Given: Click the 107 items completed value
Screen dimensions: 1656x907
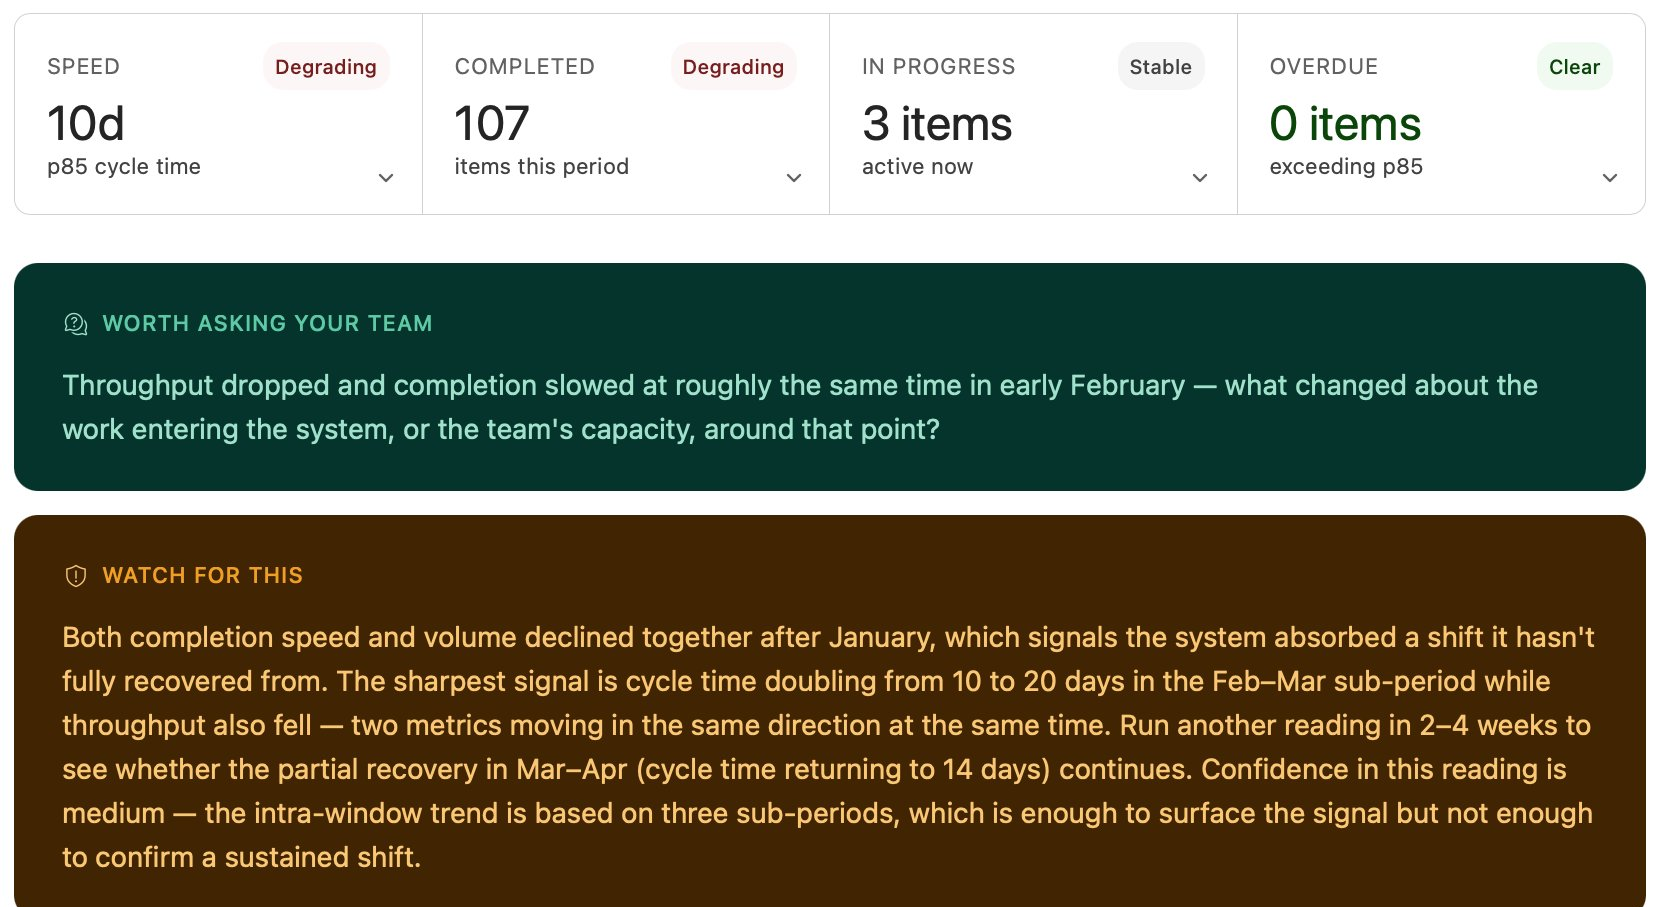Looking at the screenshot, I should pyautogui.click(x=492, y=123).
